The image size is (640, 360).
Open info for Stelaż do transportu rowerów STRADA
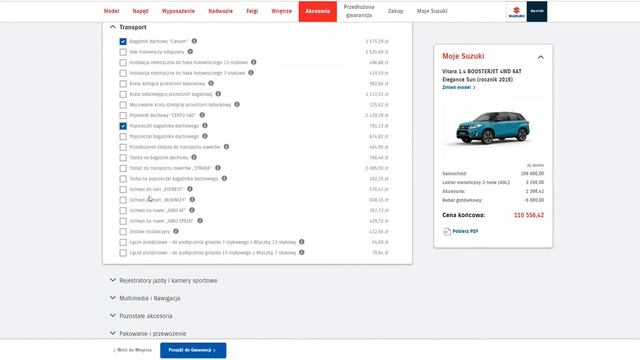(218, 168)
